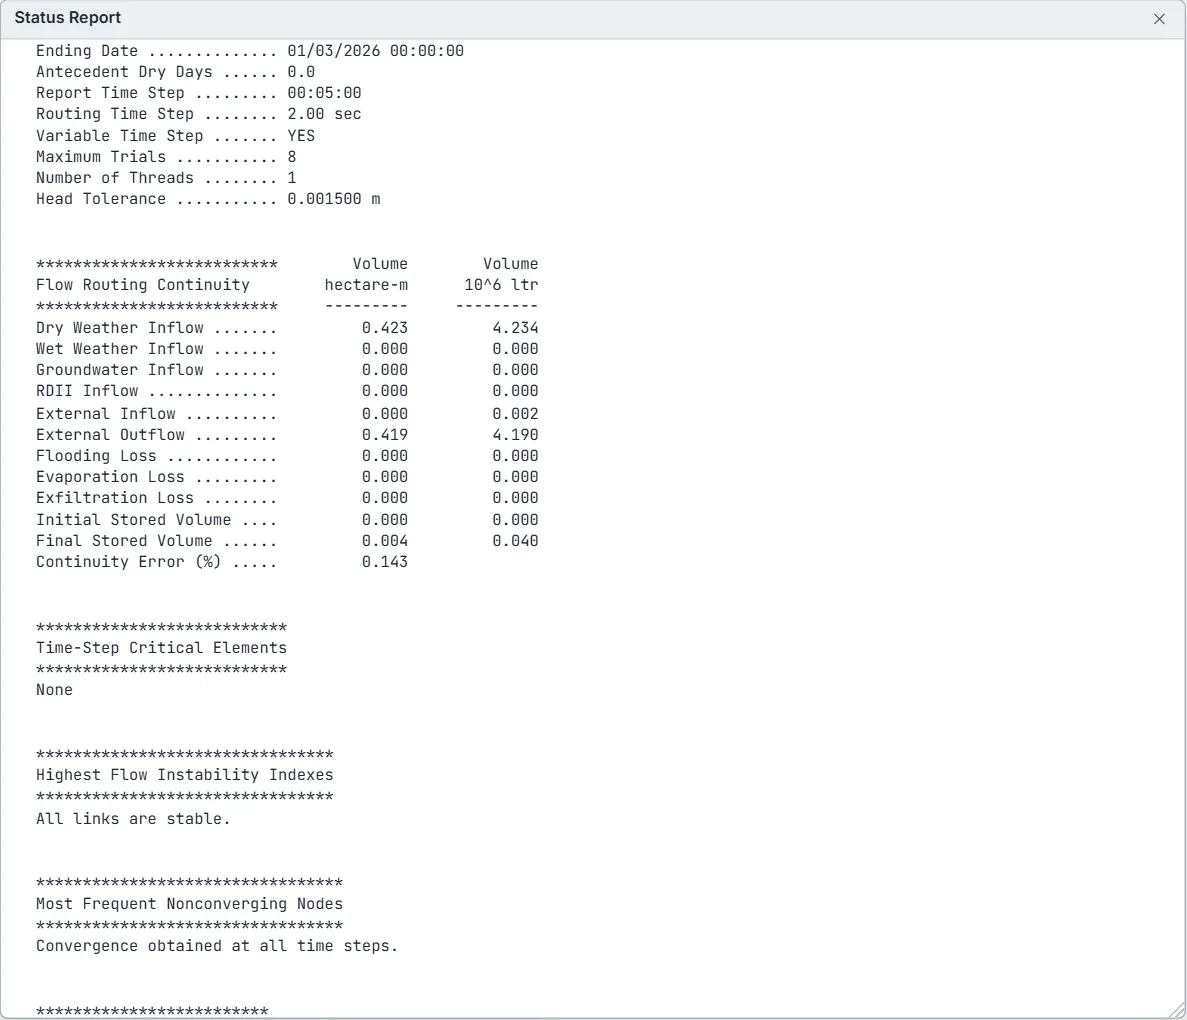Click the 'Flooding Loss' row label
The width and height of the screenshot is (1187, 1020).
96,456
